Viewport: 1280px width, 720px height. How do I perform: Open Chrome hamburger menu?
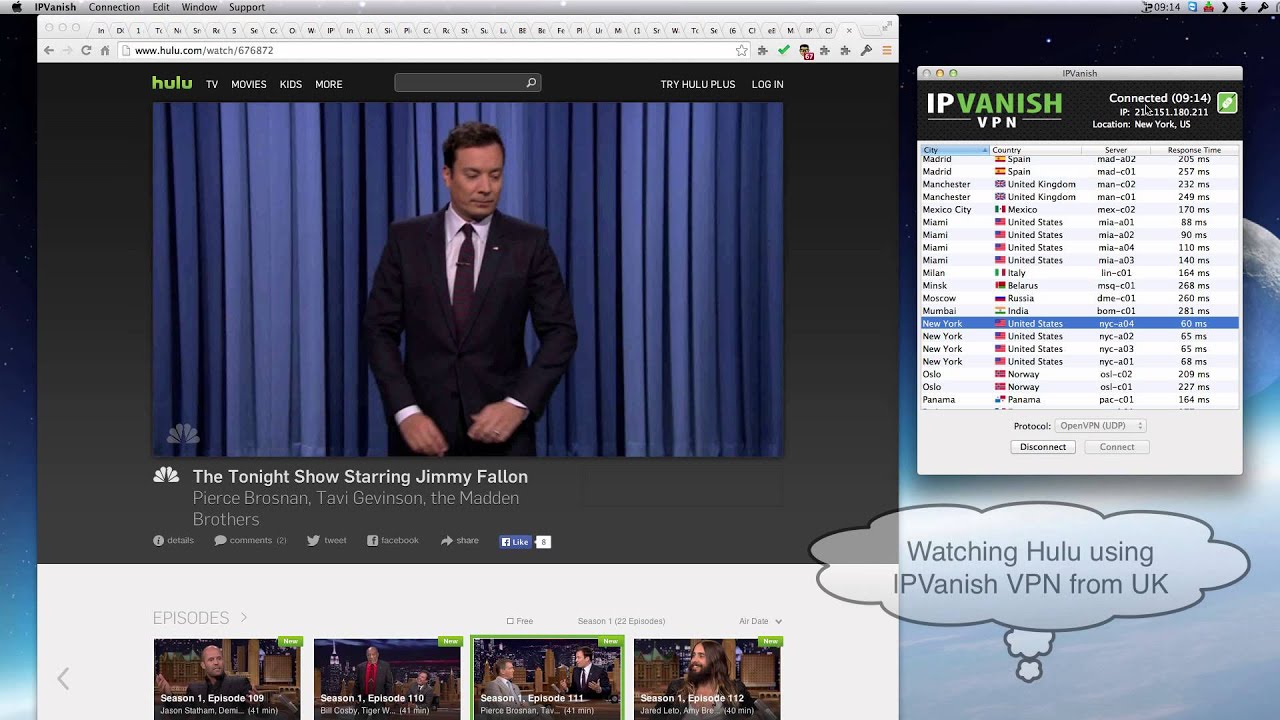(x=886, y=50)
